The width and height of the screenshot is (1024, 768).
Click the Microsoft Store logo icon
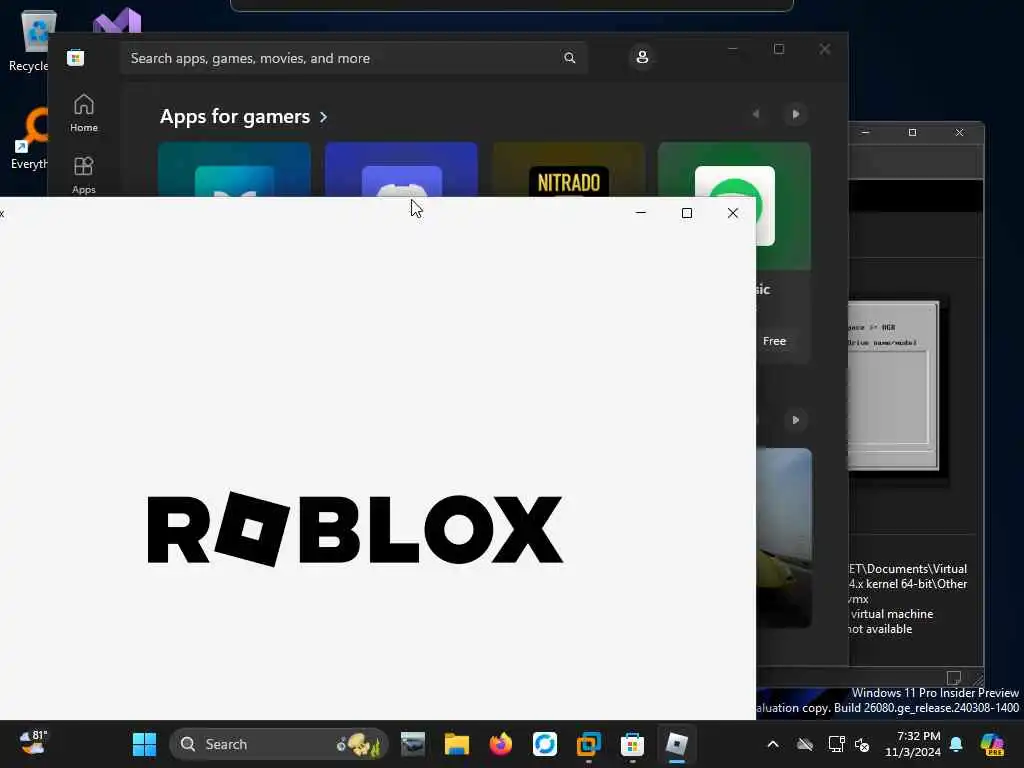click(75, 58)
